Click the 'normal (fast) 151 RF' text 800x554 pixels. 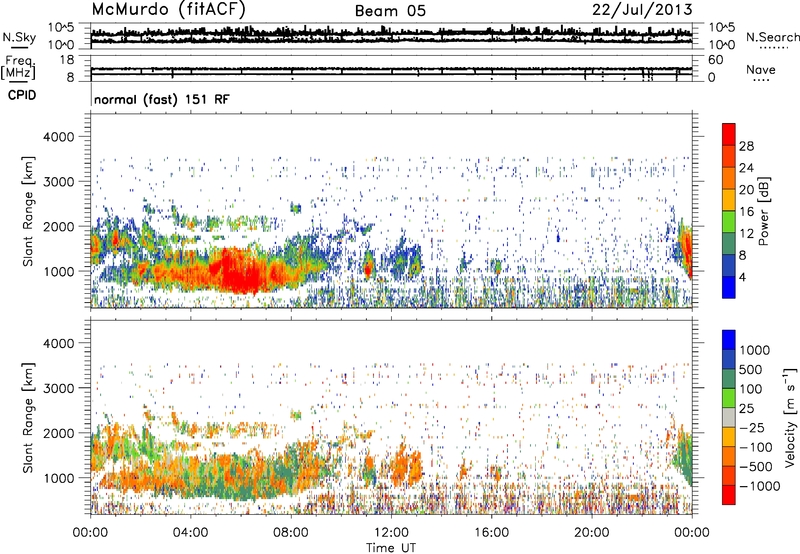(162, 99)
